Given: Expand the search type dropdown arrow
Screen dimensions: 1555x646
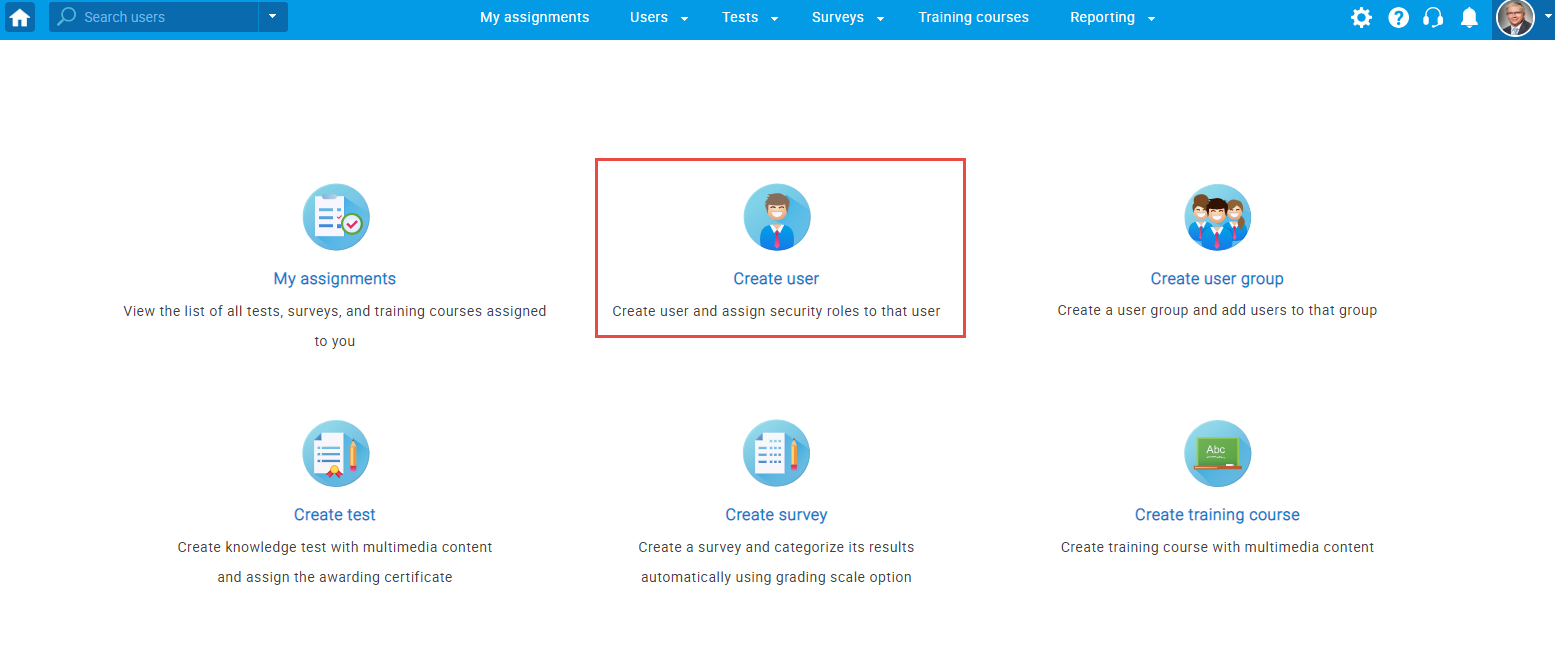Looking at the screenshot, I should [x=272, y=17].
